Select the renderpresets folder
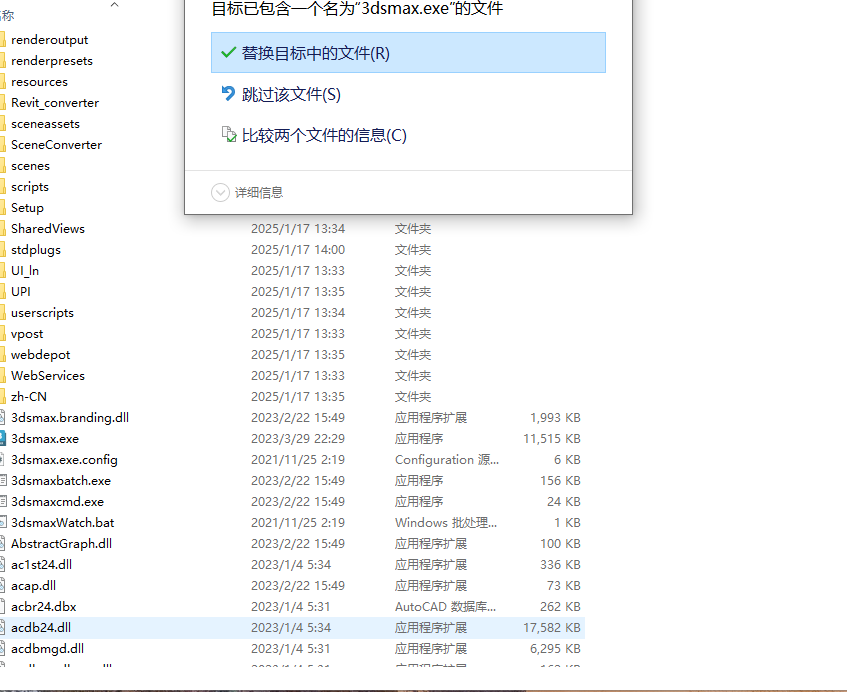The image size is (847, 692). point(51,61)
